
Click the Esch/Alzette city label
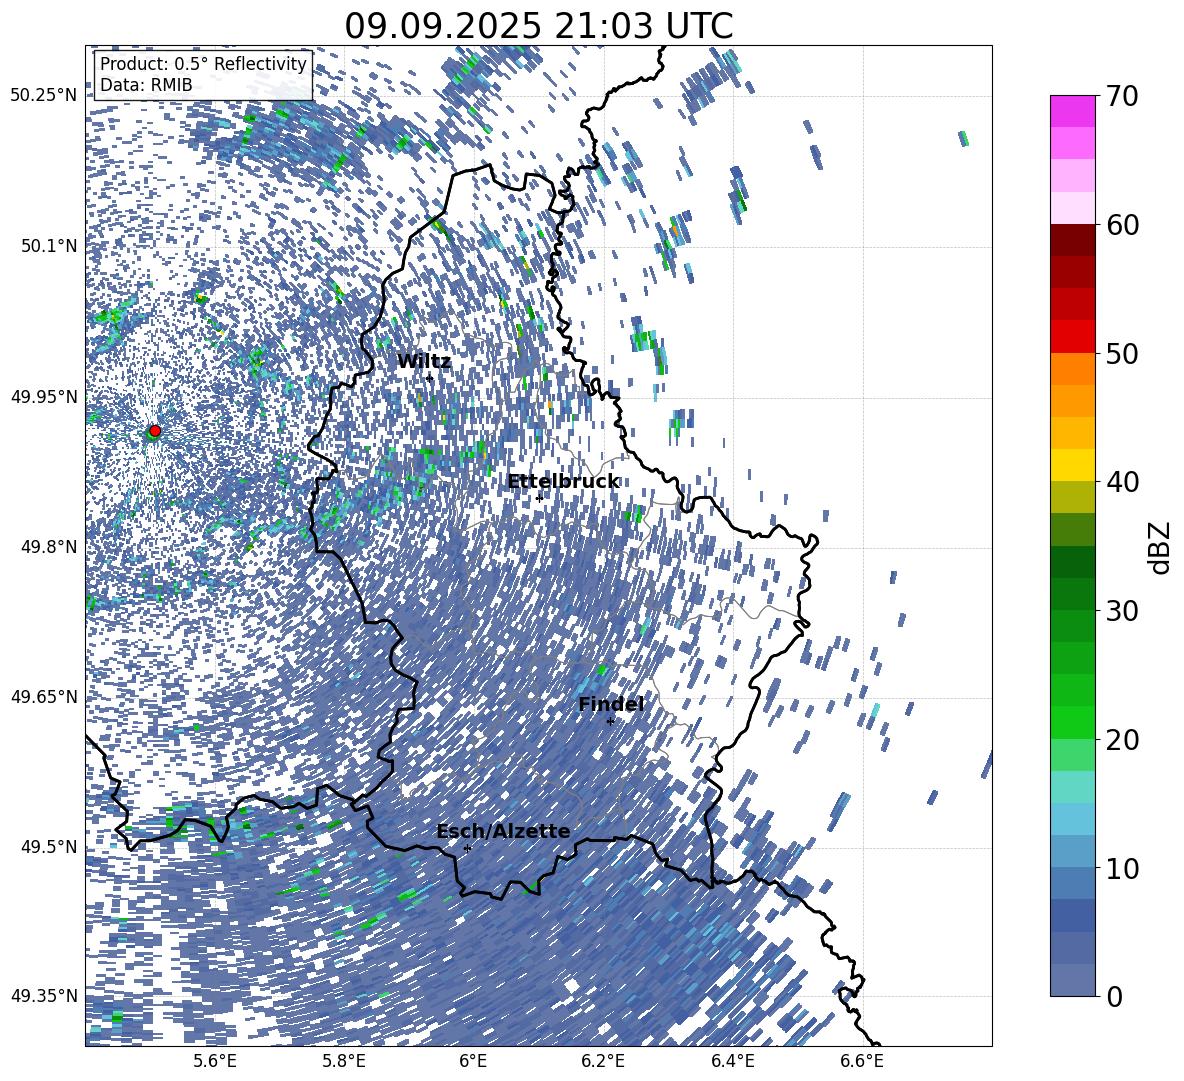coord(503,831)
